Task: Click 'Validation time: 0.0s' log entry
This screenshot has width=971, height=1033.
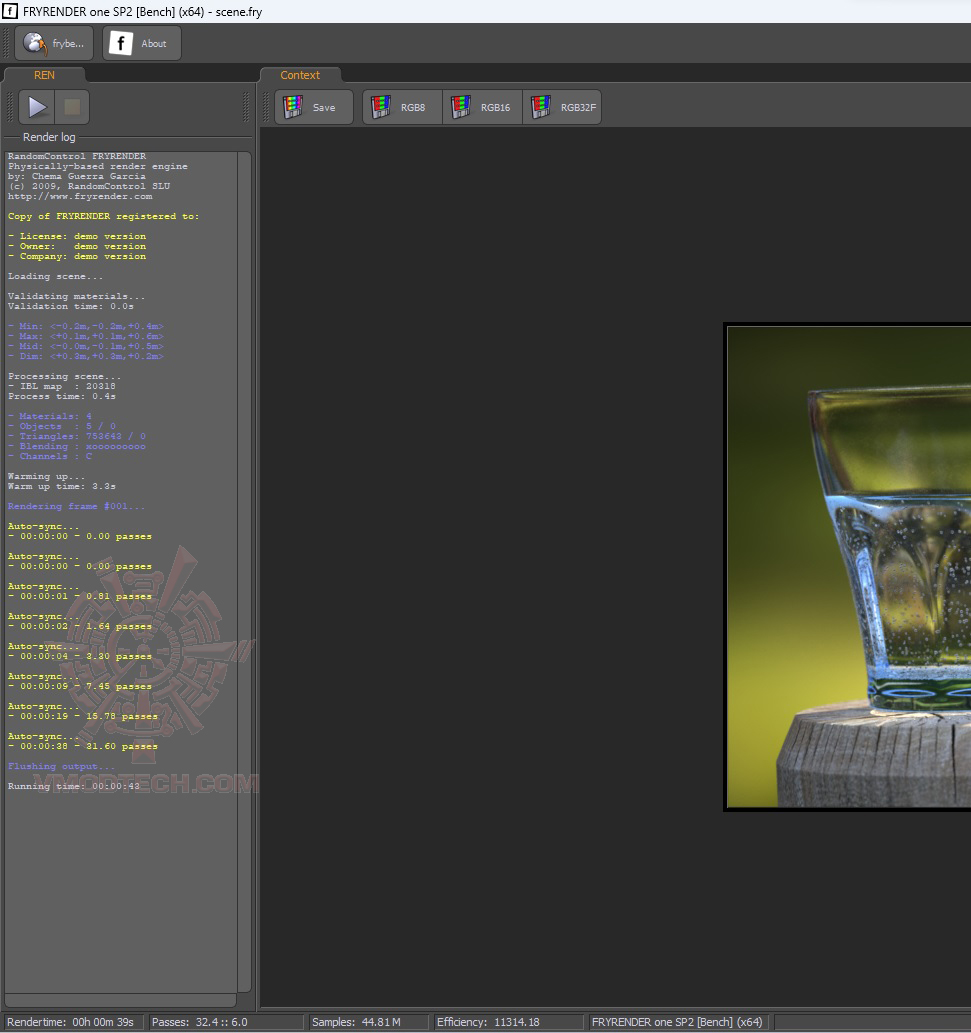Action: pyautogui.click(x=70, y=306)
